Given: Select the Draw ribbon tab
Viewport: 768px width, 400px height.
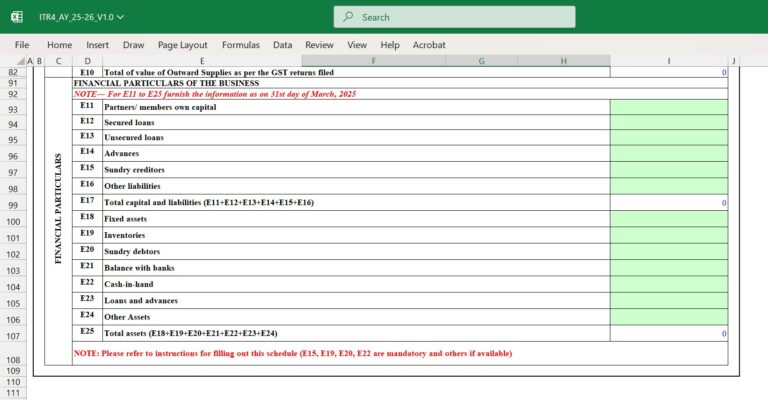Looking at the screenshot, I should pos(134,45).
